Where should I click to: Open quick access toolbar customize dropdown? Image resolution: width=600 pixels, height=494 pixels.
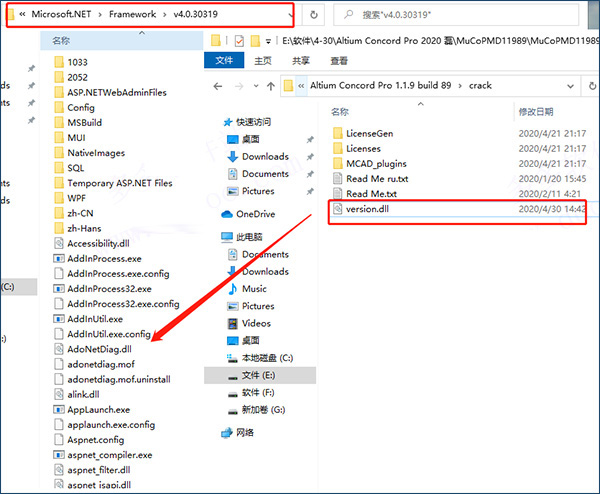click(268, 41)
